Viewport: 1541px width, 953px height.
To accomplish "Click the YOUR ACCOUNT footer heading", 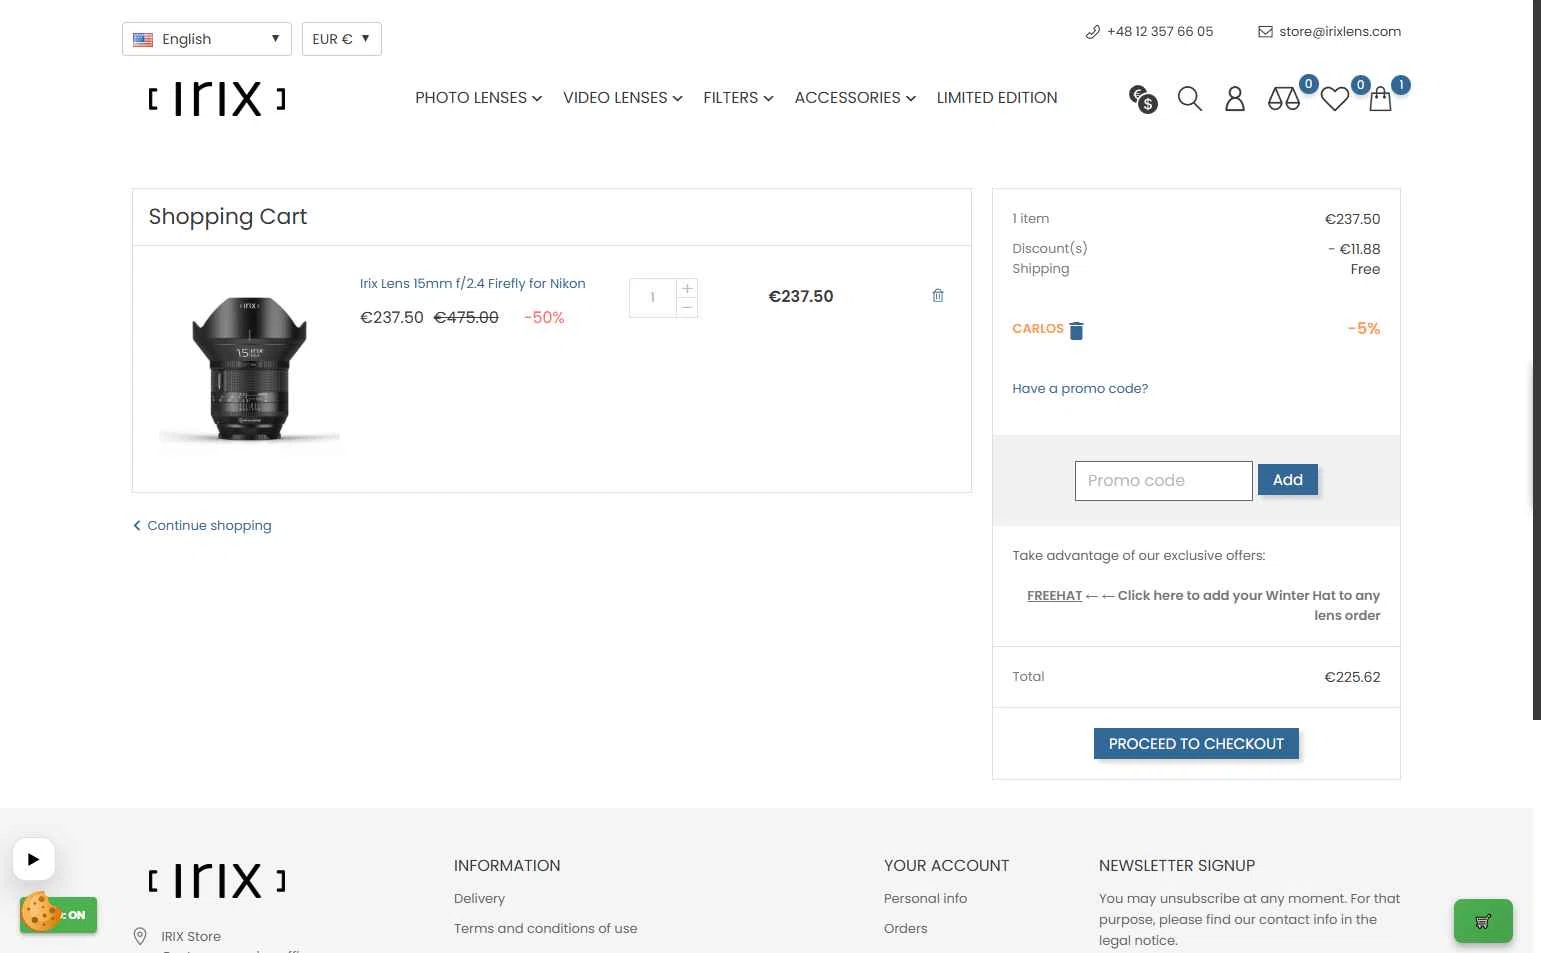I will [946, 866].
